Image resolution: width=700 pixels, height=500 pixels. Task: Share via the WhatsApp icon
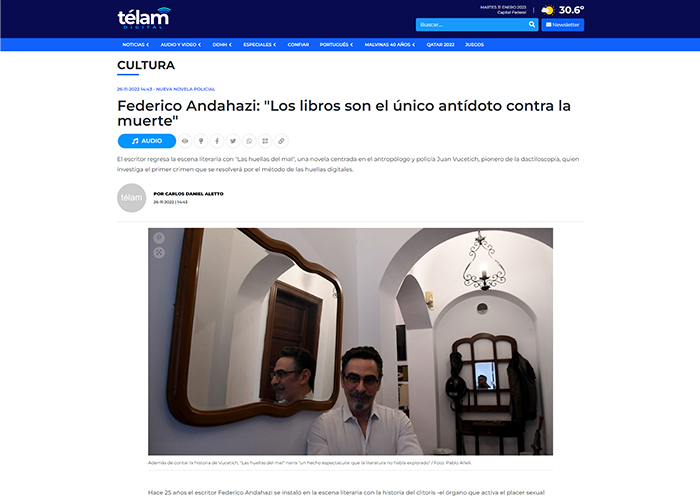click(249, 141)
